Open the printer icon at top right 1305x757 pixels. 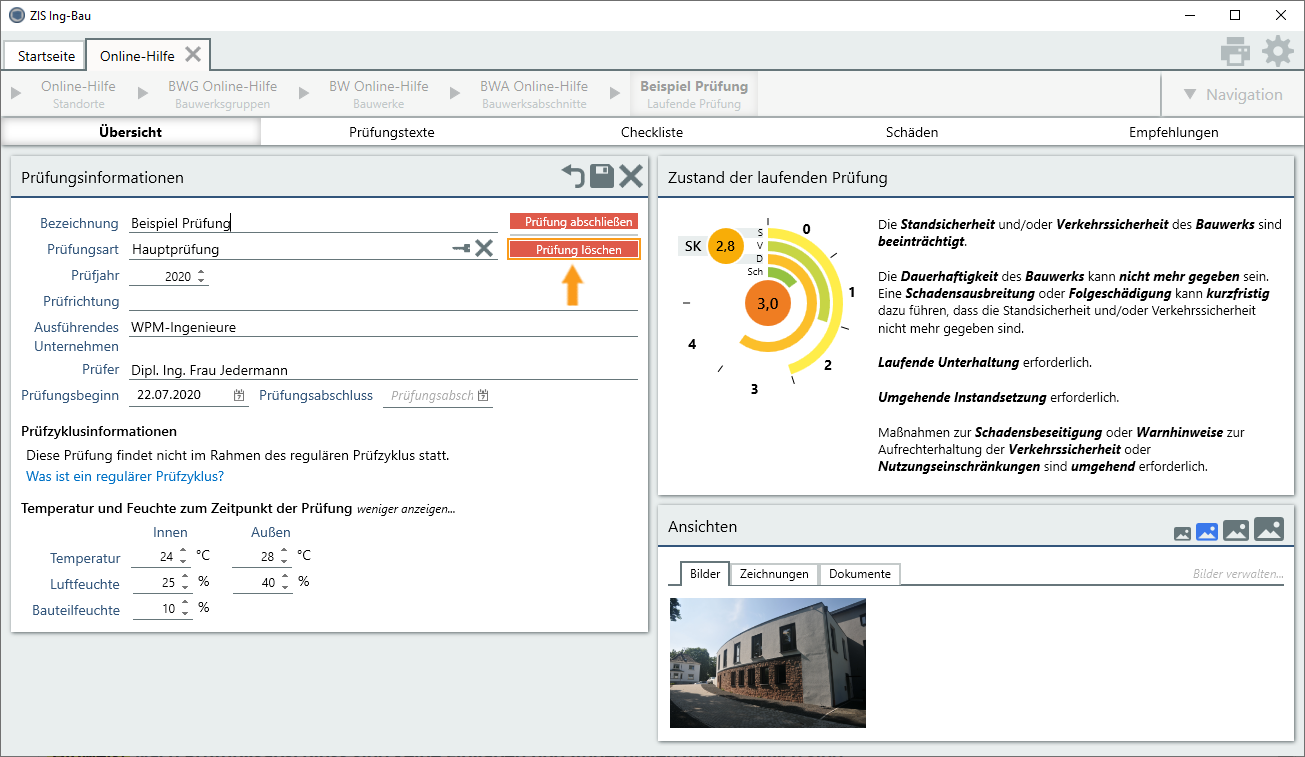(1235, 52)
